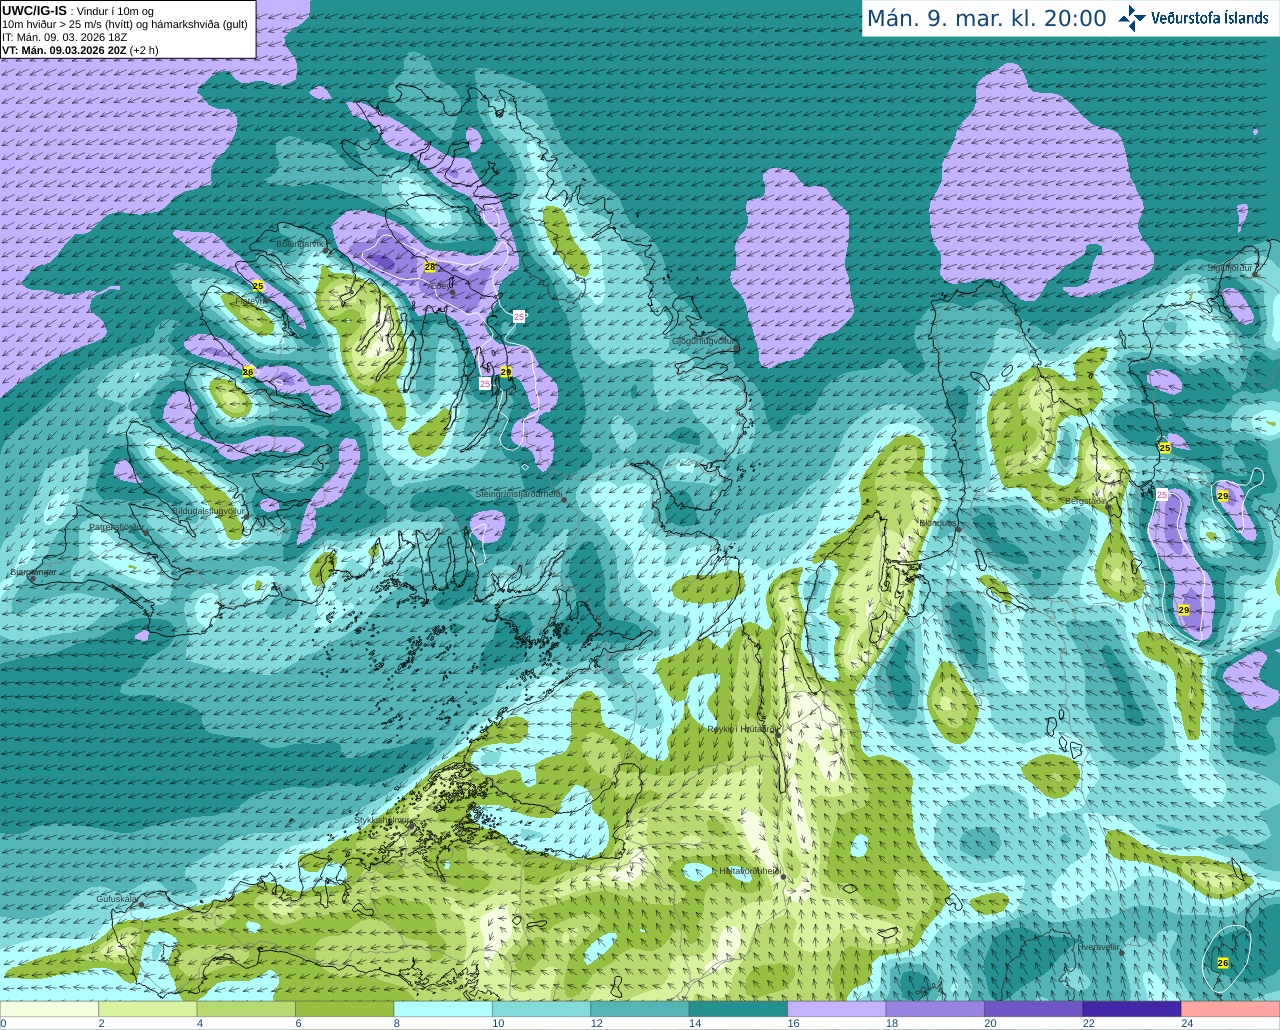Click the white 25 contour label east of Æðey
Viewport: 1280px width, 1030px height.
pyautogui.click(x=518, y=316)
